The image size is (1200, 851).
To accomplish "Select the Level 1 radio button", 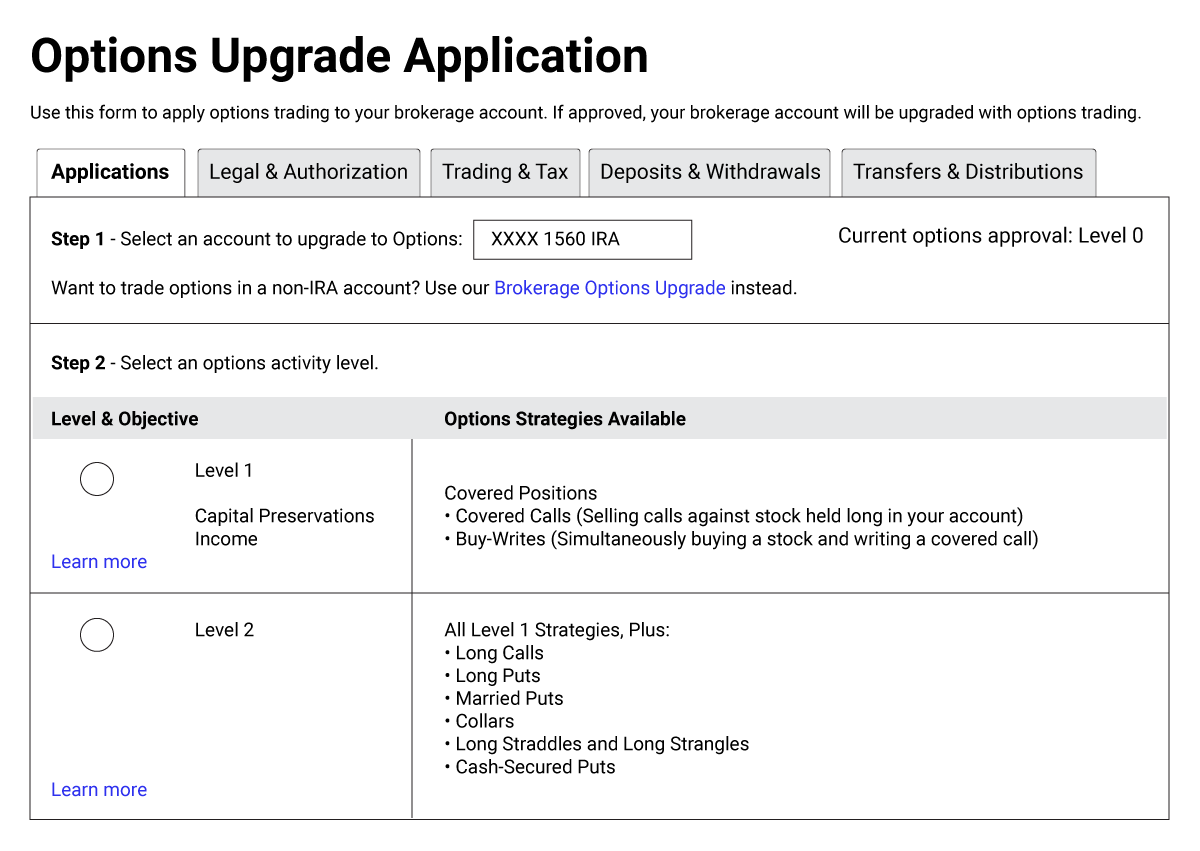I will [x=97, y=480].
